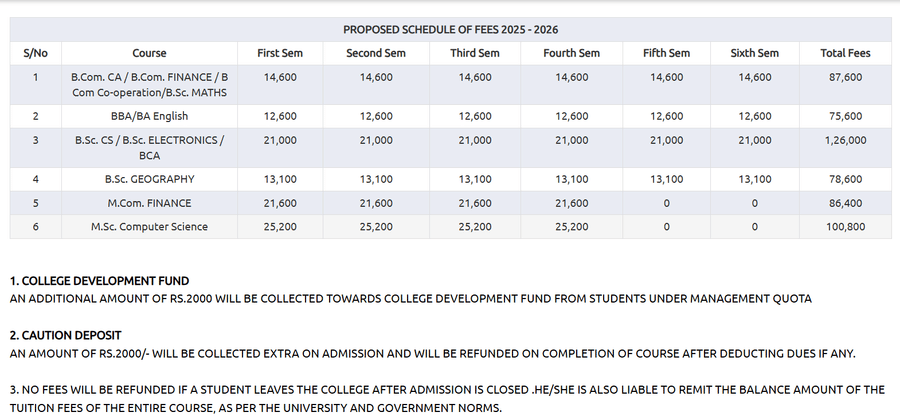Image resolution: width=900 pixels, height=420 pixels.
Task: Select the 'Sixth Sem' column header
Action: 755,53
